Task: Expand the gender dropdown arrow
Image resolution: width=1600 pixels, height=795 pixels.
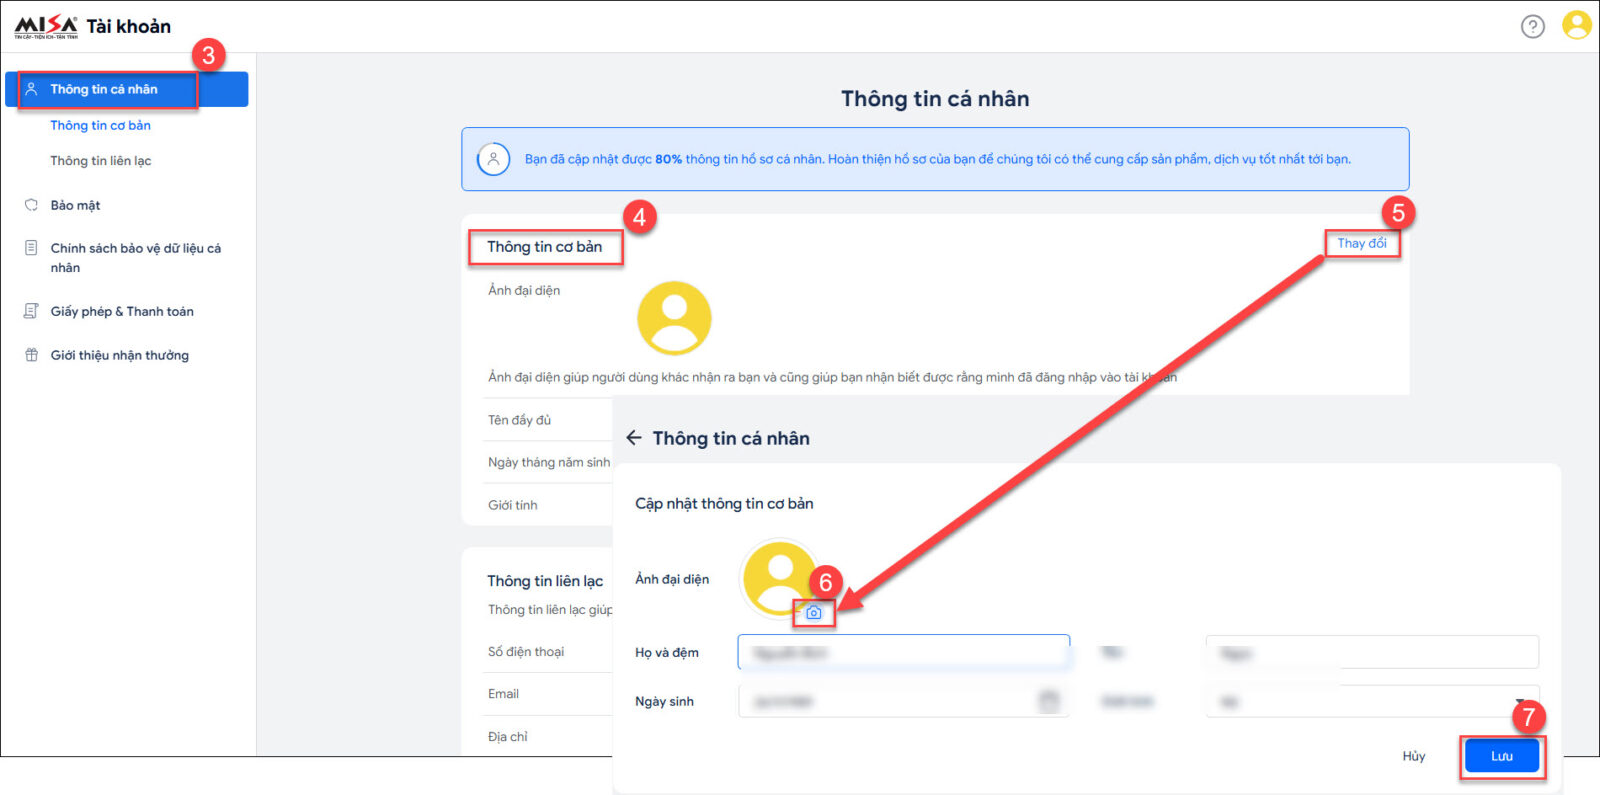Action: click(1520, 702)
